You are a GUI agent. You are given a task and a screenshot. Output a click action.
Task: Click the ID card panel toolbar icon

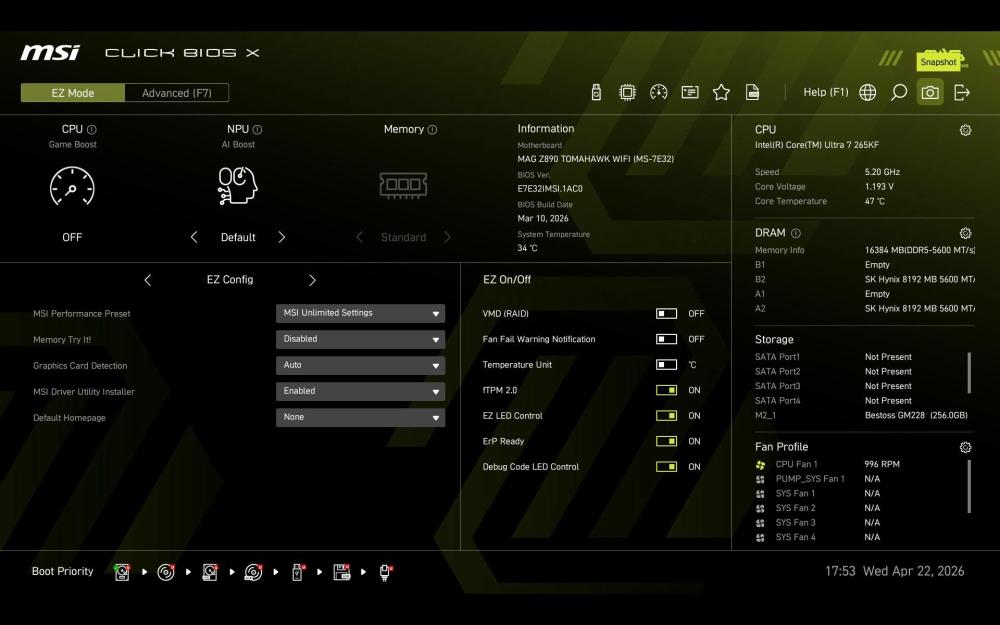(689, 92)
